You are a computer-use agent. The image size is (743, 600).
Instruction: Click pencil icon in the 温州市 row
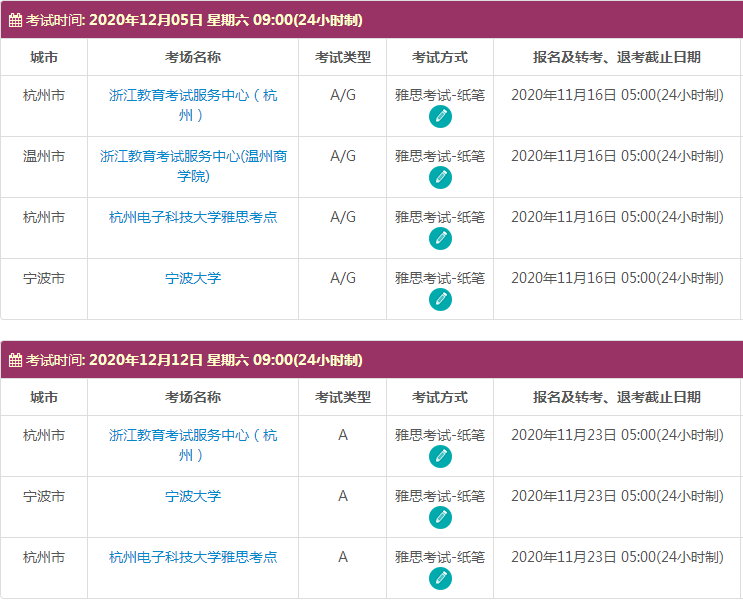tap(440, 178)
